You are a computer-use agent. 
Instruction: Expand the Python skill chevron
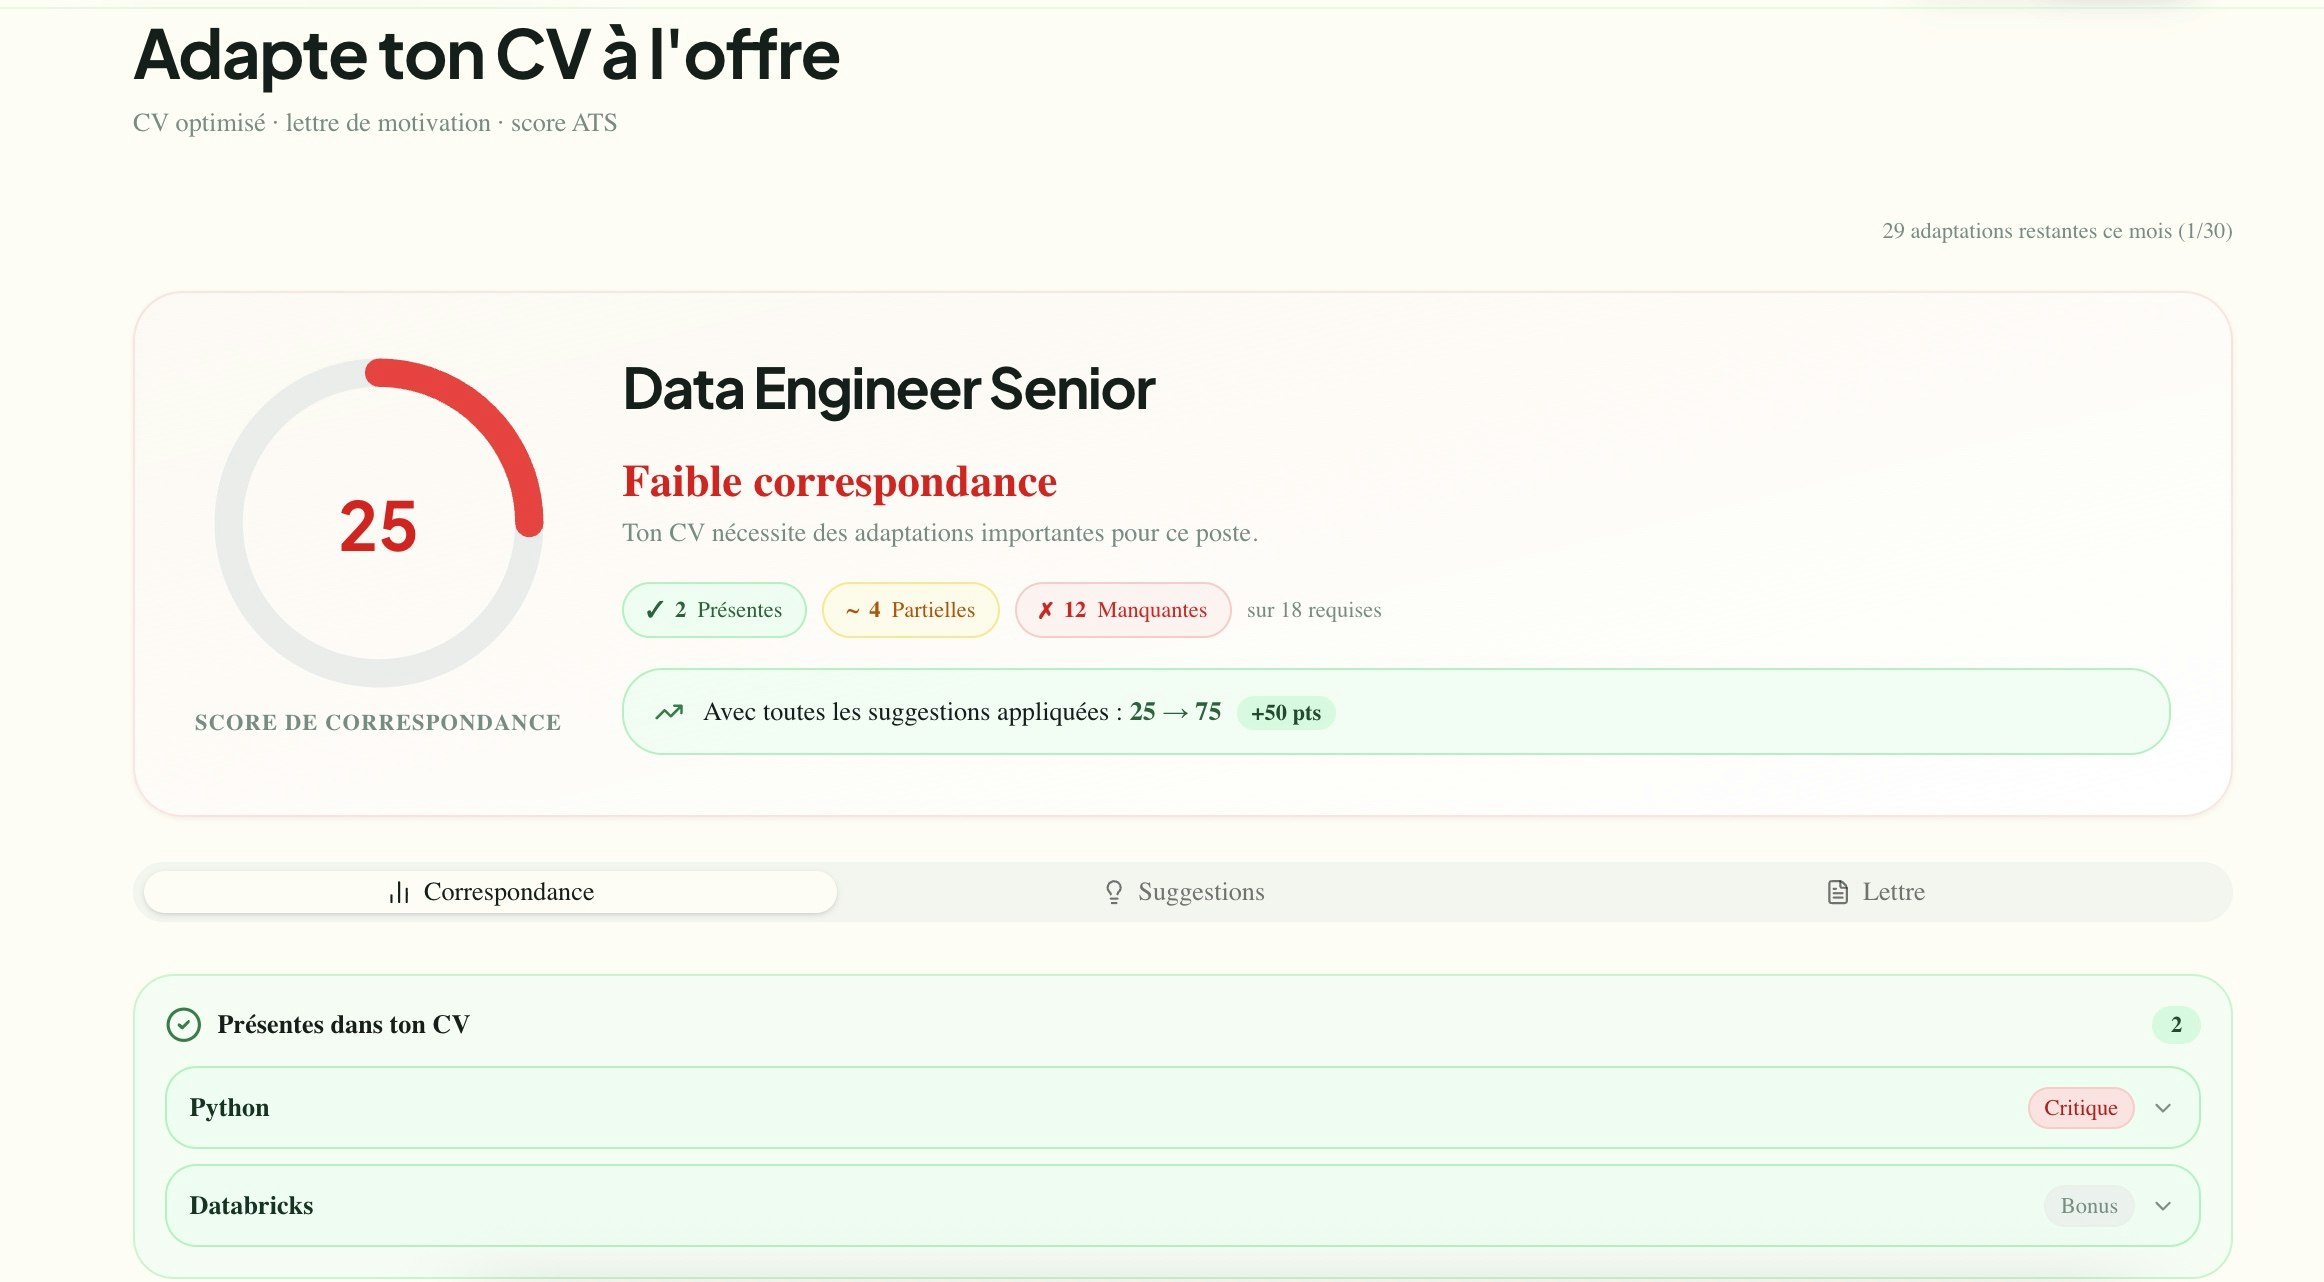(x=2163, y=1108)
